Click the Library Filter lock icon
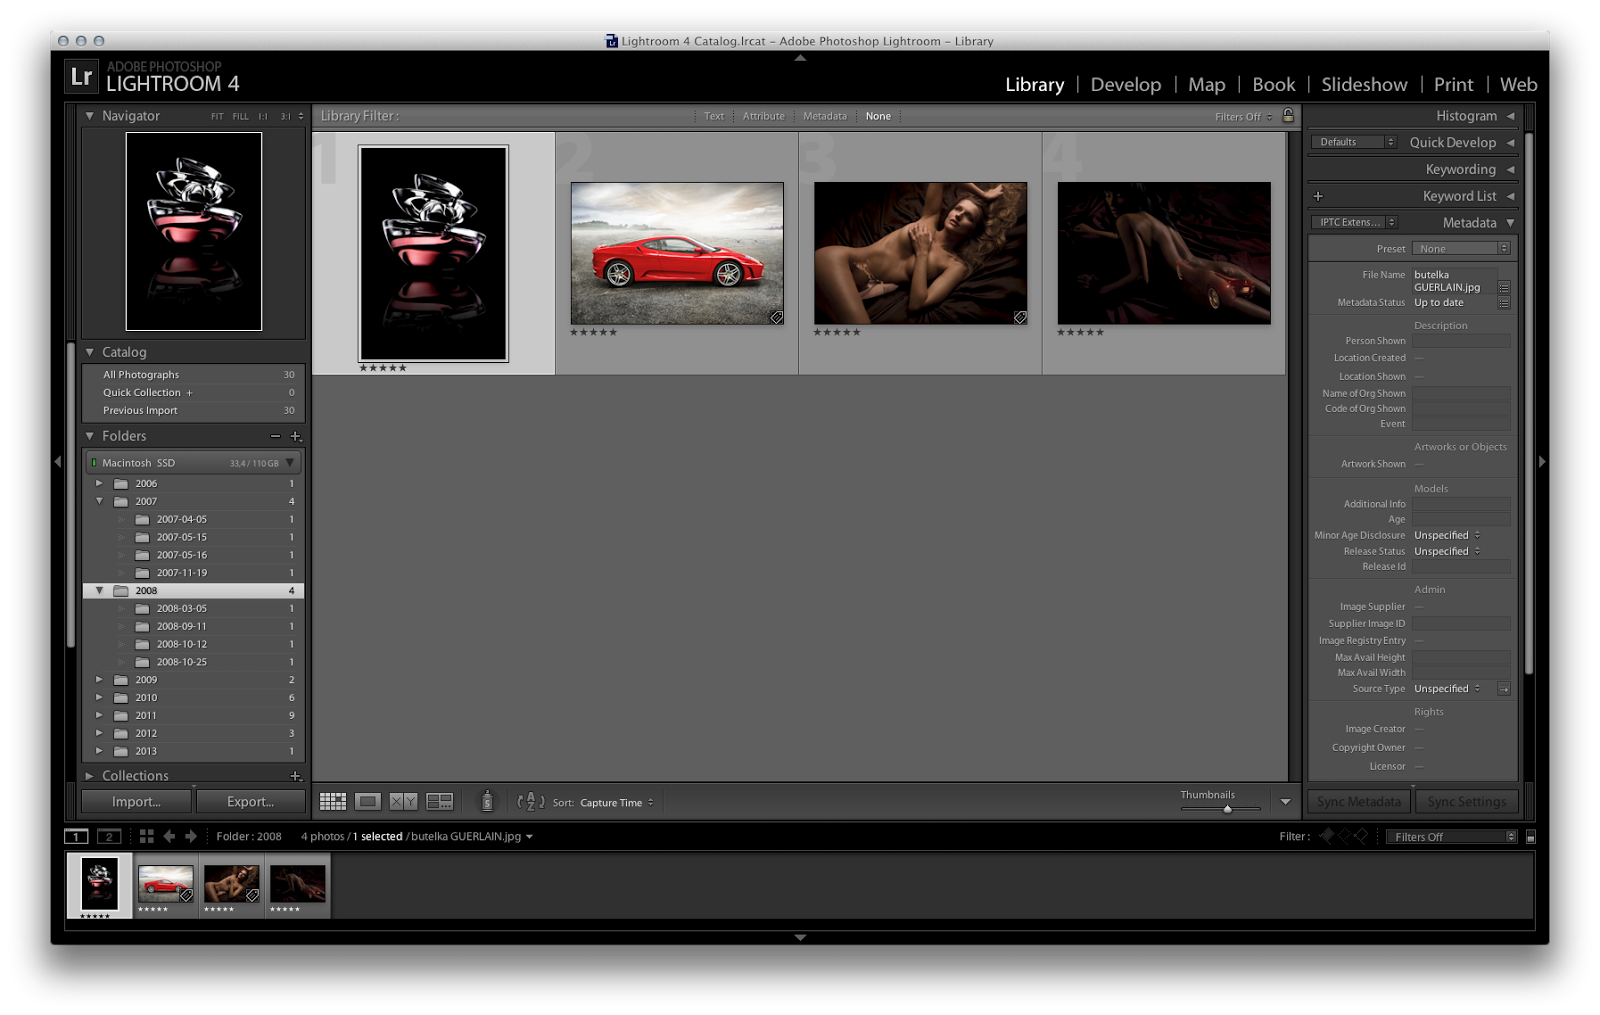The width and height of the screenshot is (1600, 1015). point(1288,116)
